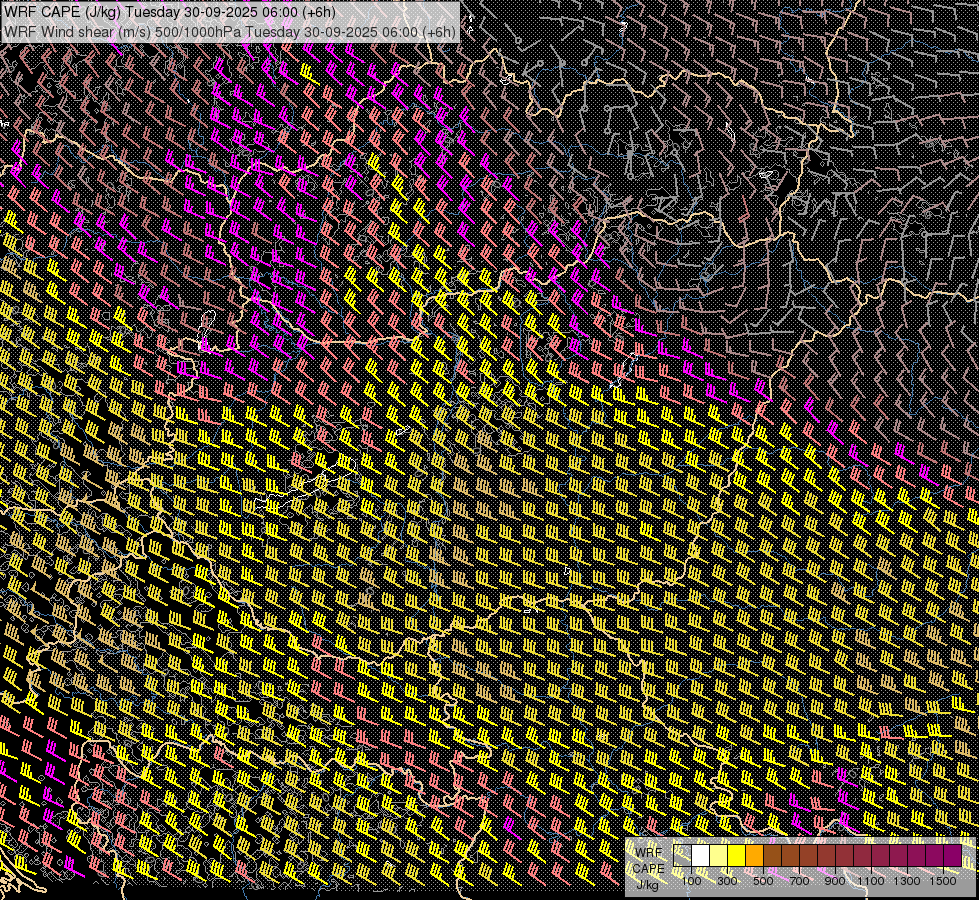The image size is (979, 900).
Task: Click the WRF text in the legend box
Action: pyautogui.click(x=648, y=851)
